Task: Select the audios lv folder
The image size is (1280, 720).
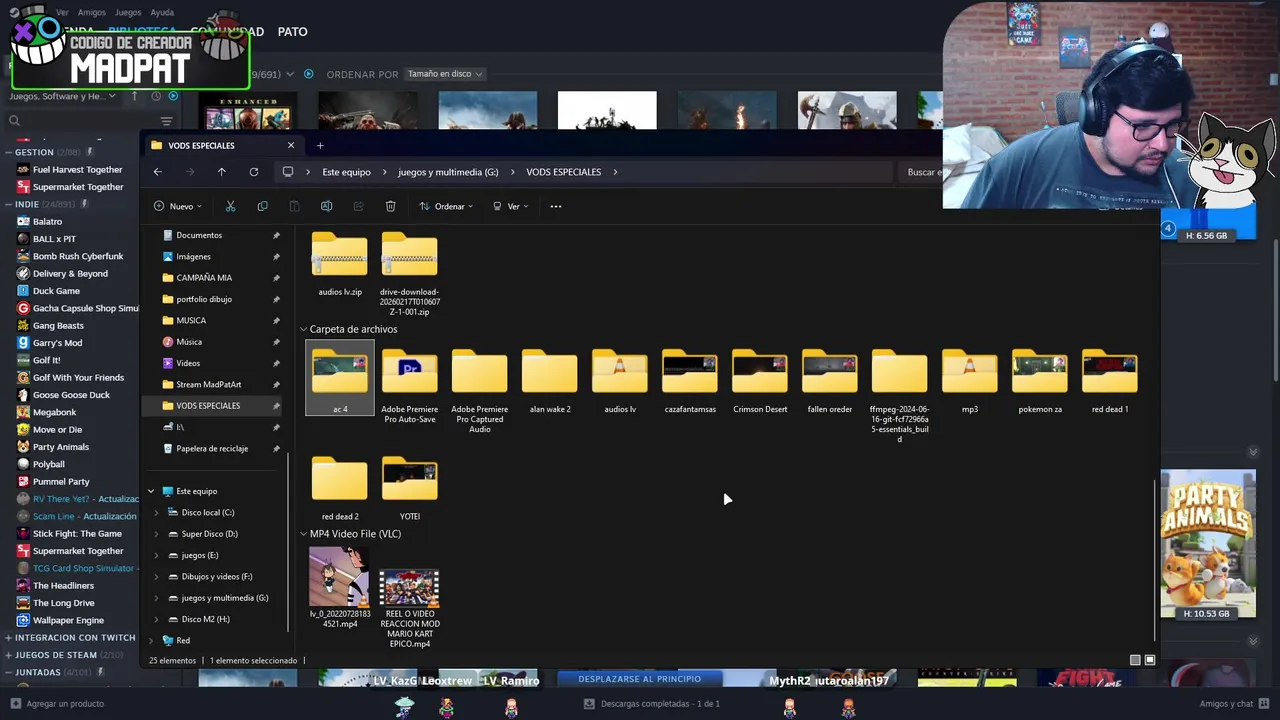Action: click(x=620, y=380)
